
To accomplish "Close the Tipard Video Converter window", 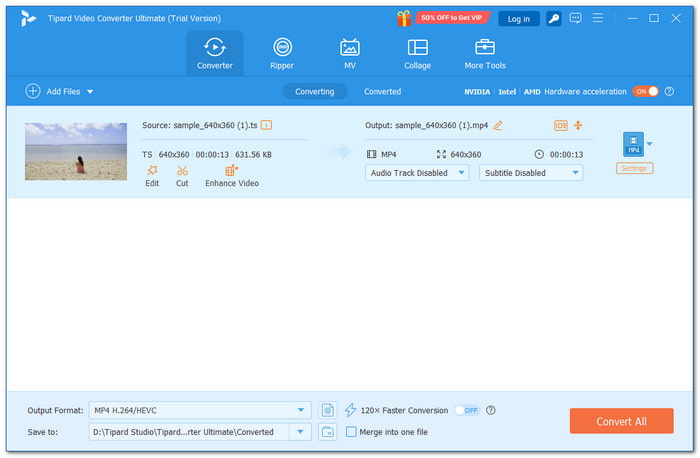I will point(676,18).
